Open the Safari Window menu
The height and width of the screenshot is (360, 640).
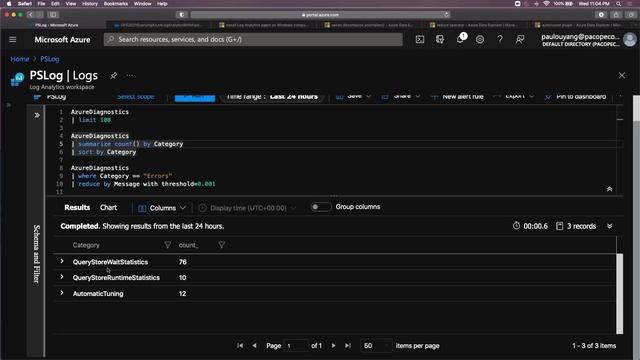click(x=142, y=4)
